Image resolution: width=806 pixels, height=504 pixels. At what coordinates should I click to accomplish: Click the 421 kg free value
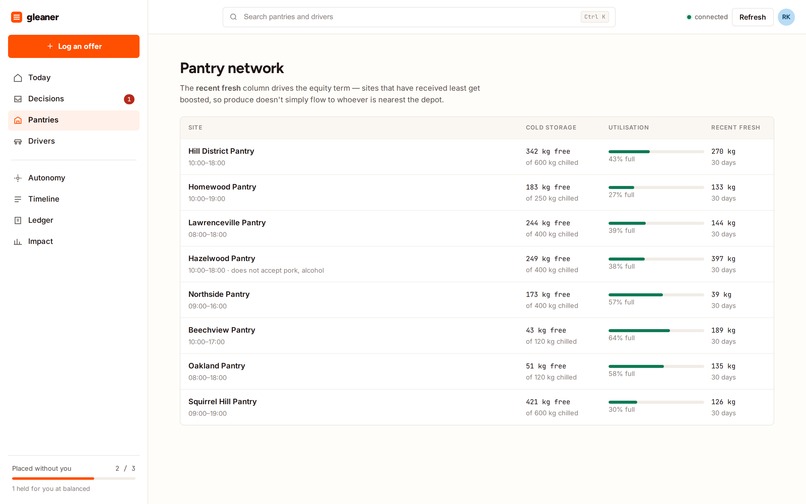click(x=548, y=402)
